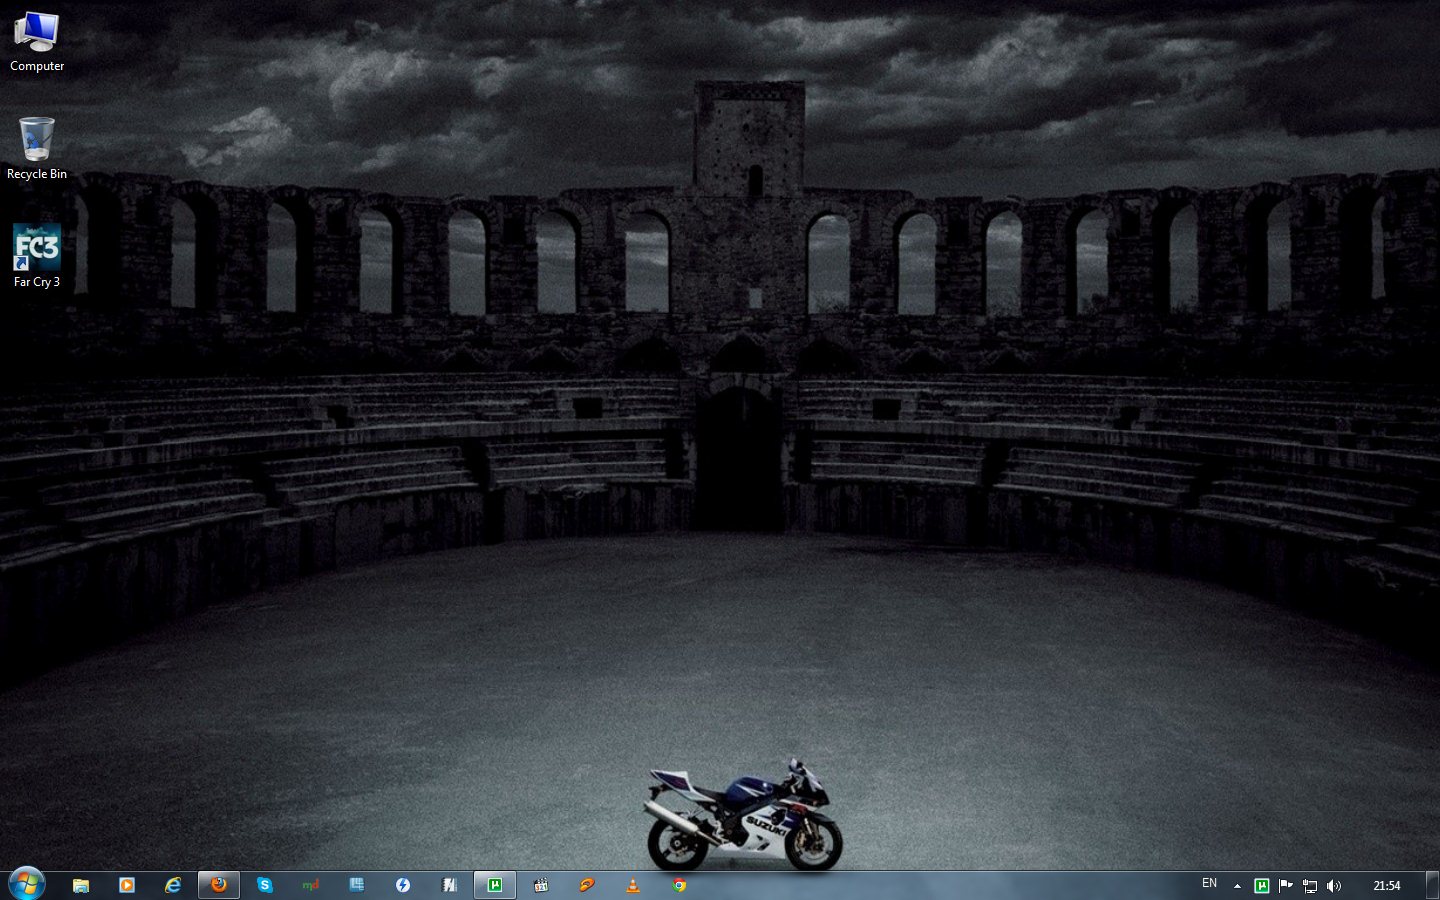The width and height of the screenshot is (1440, 900).
Task: Open the volume speaker control
Action: pyautogui.click(x=1333, y=886)
